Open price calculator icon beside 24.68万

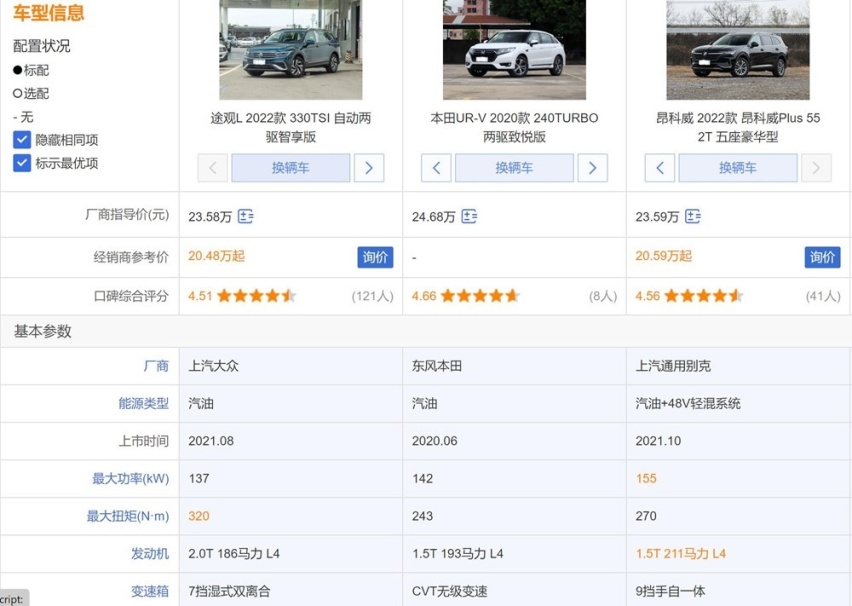click(469, 216)
